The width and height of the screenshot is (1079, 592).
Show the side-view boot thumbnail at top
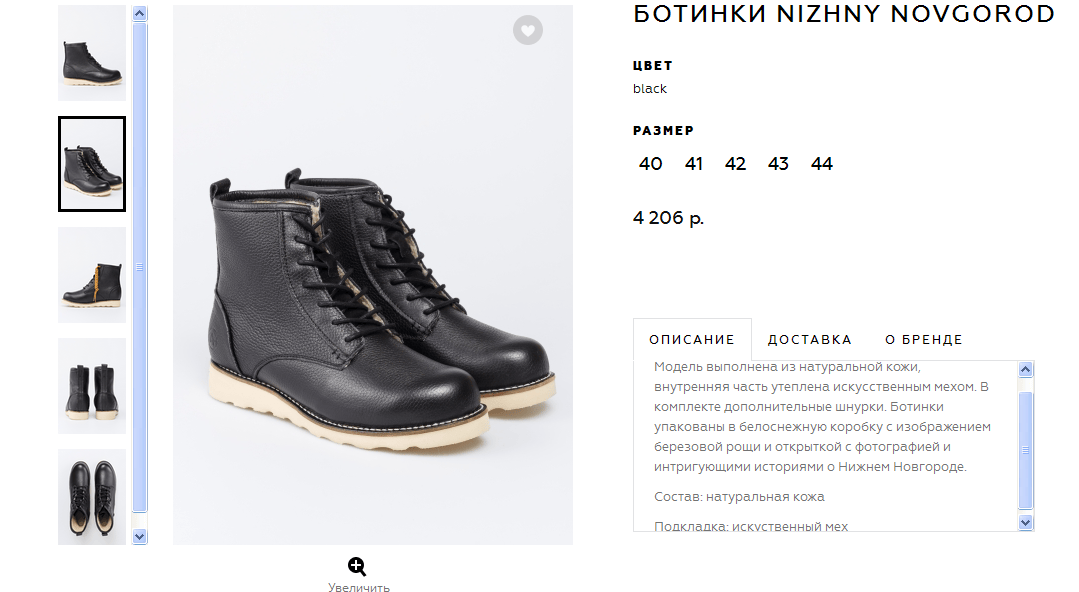click(x=92, y=54)
